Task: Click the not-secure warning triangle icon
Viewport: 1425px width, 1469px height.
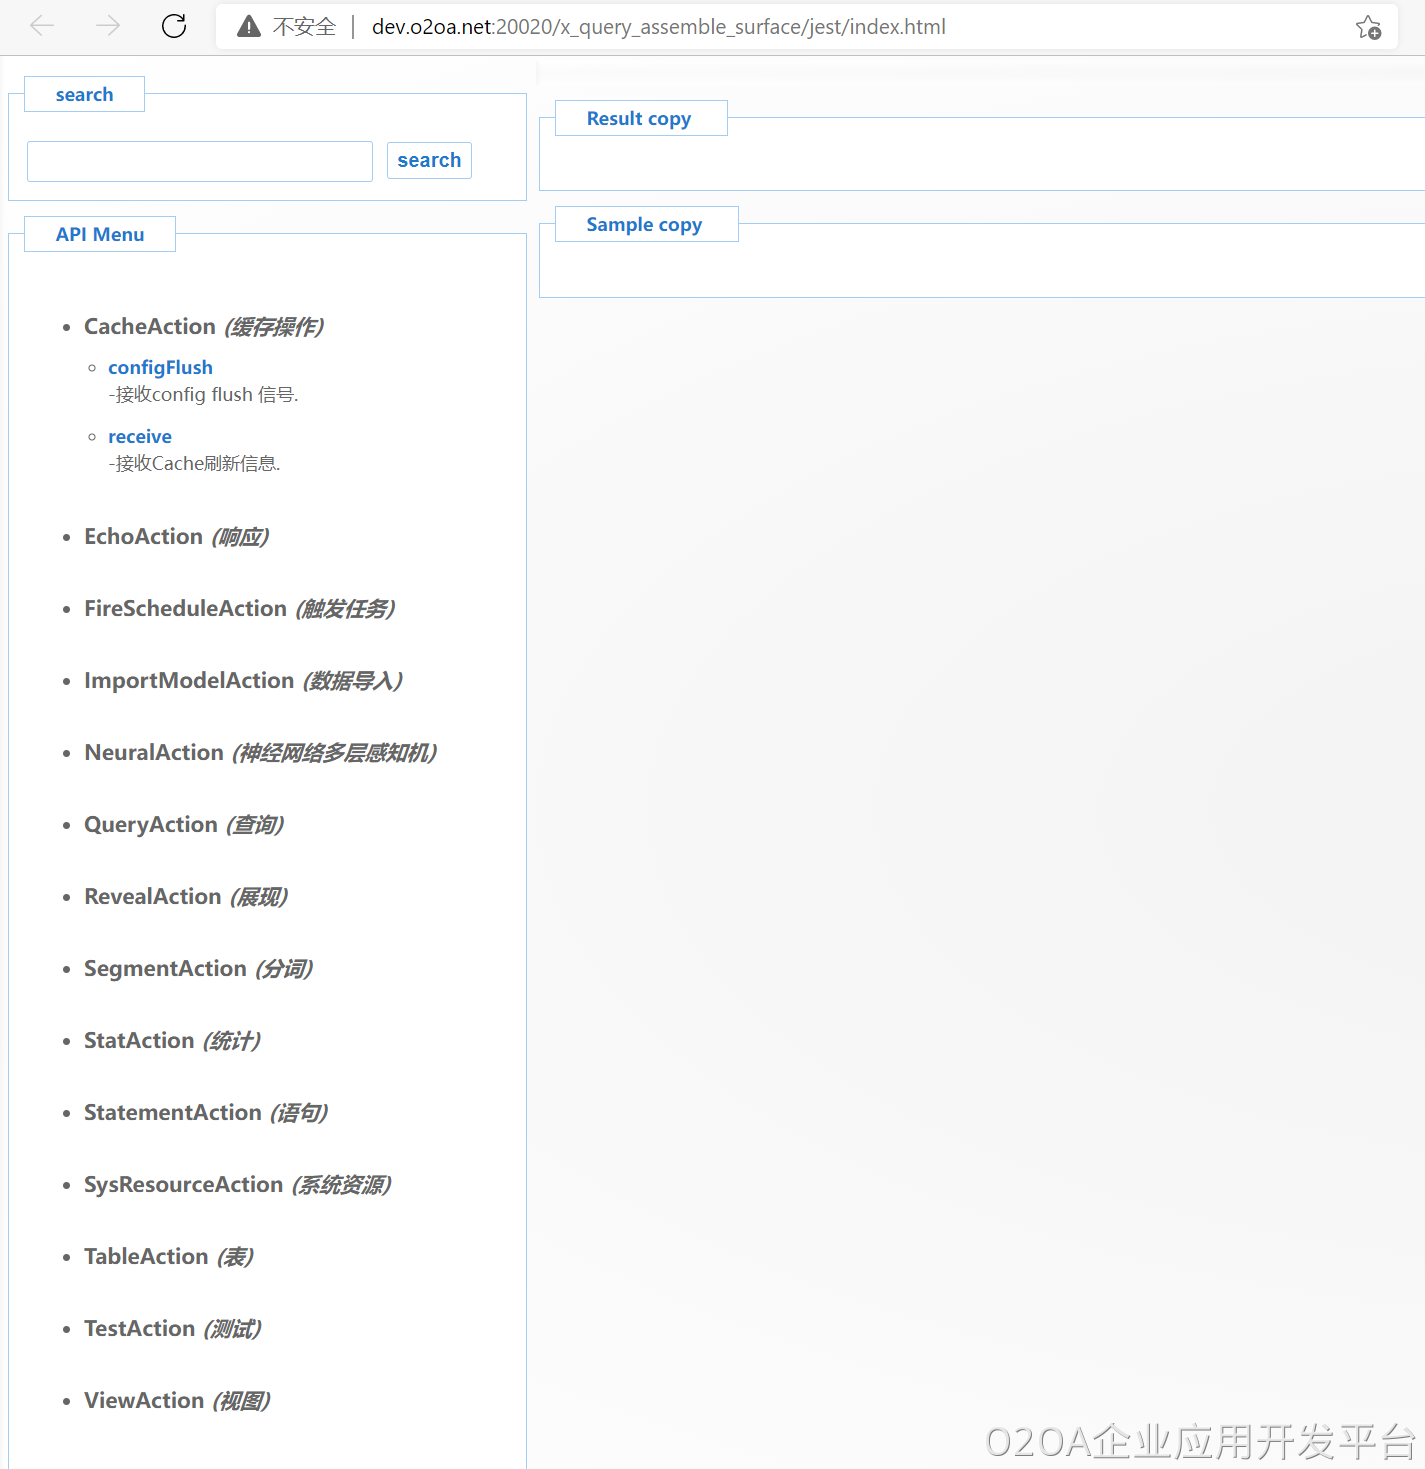Action: coord(249,27)
